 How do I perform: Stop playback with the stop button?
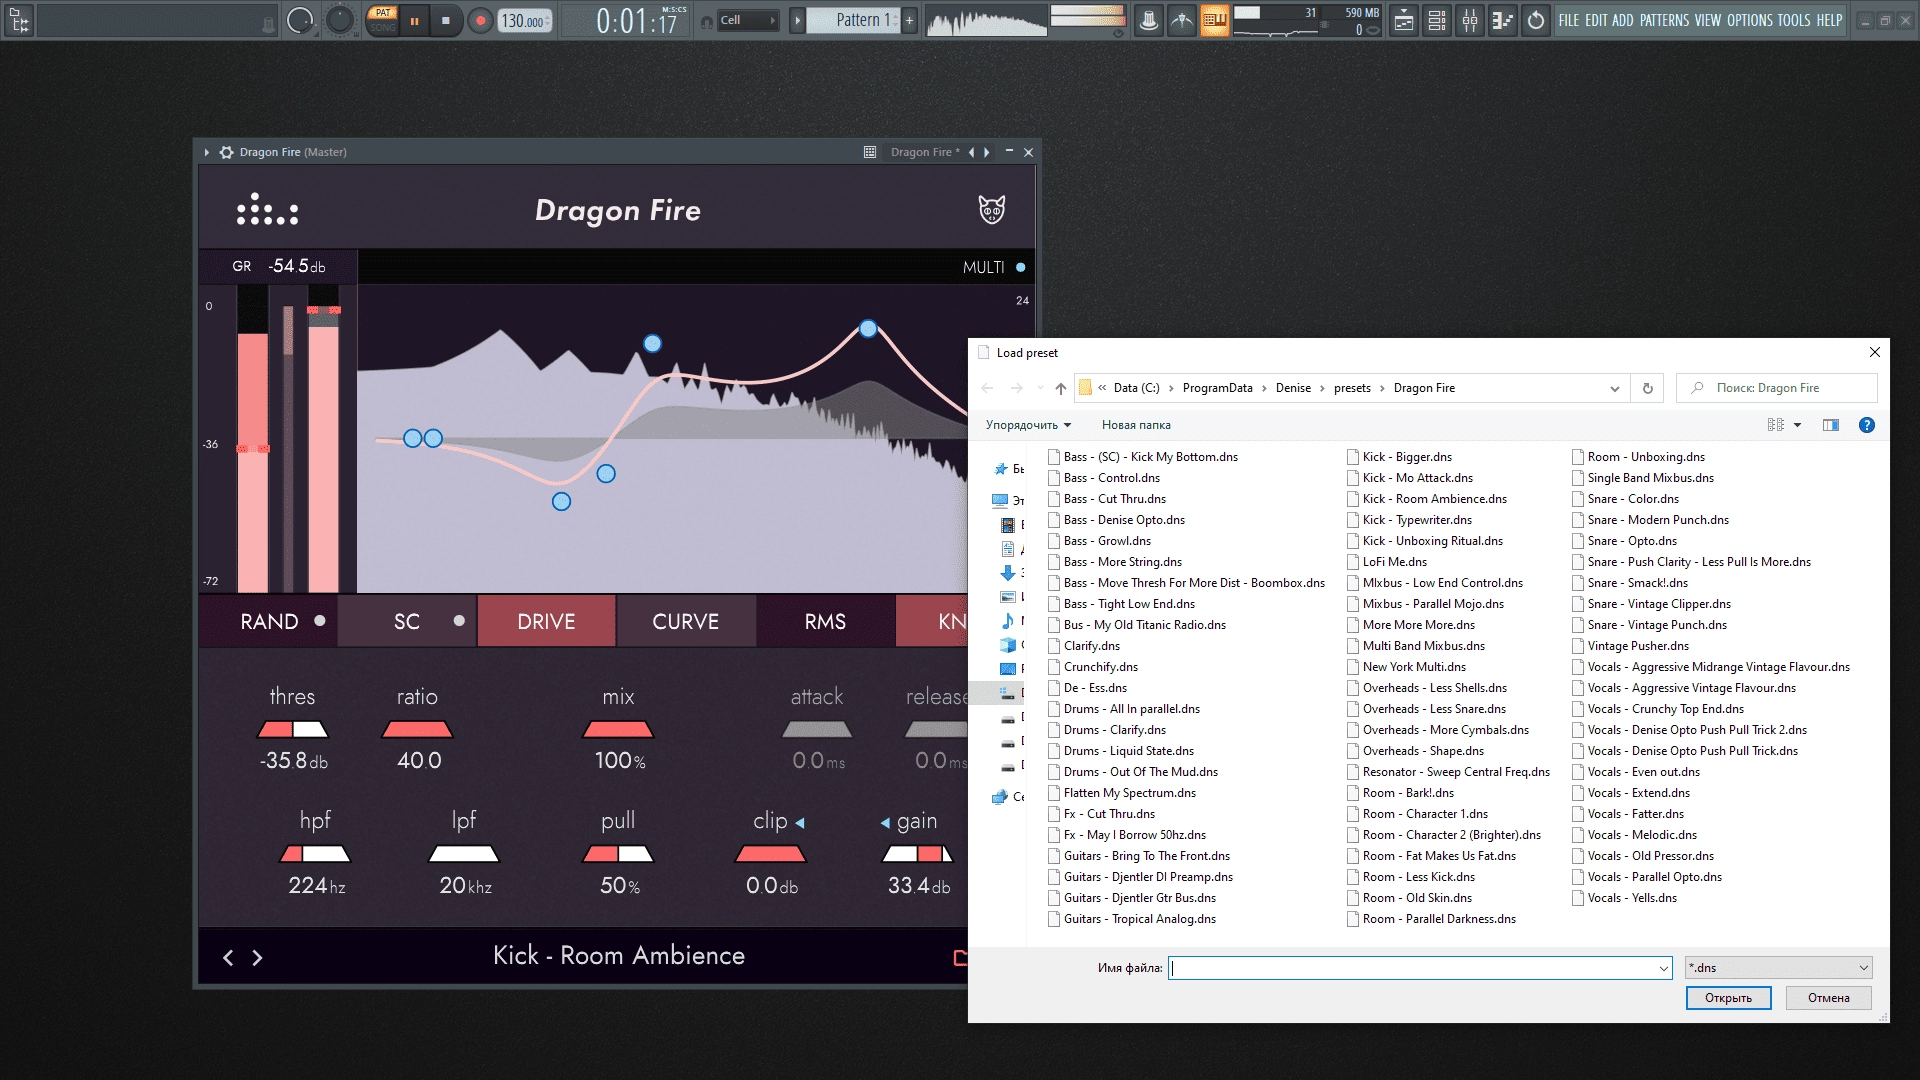(446, 20)
